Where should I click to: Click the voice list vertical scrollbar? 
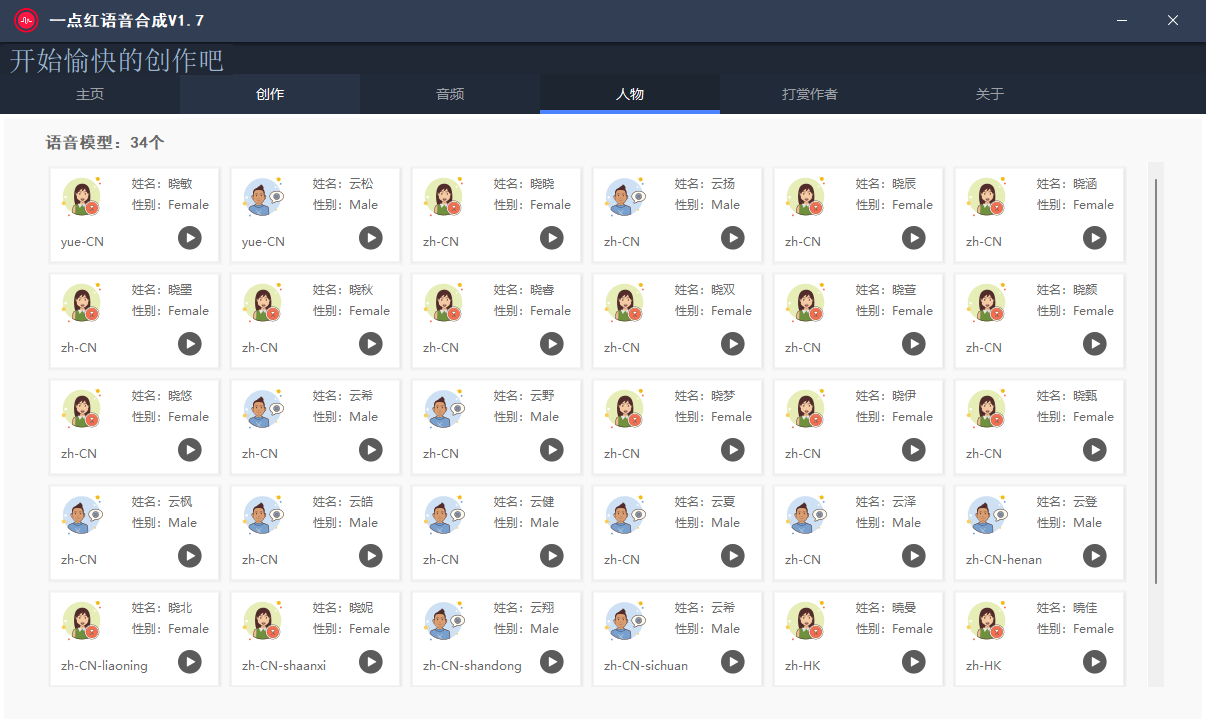click(x=1156, y=380)
